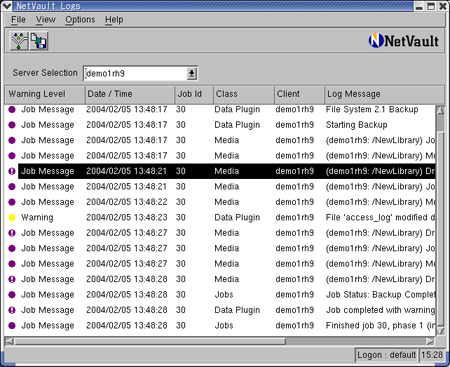Viewport: 450px width, 367px height.
Task: Click the Warning level text
Action: click(37, 218)
